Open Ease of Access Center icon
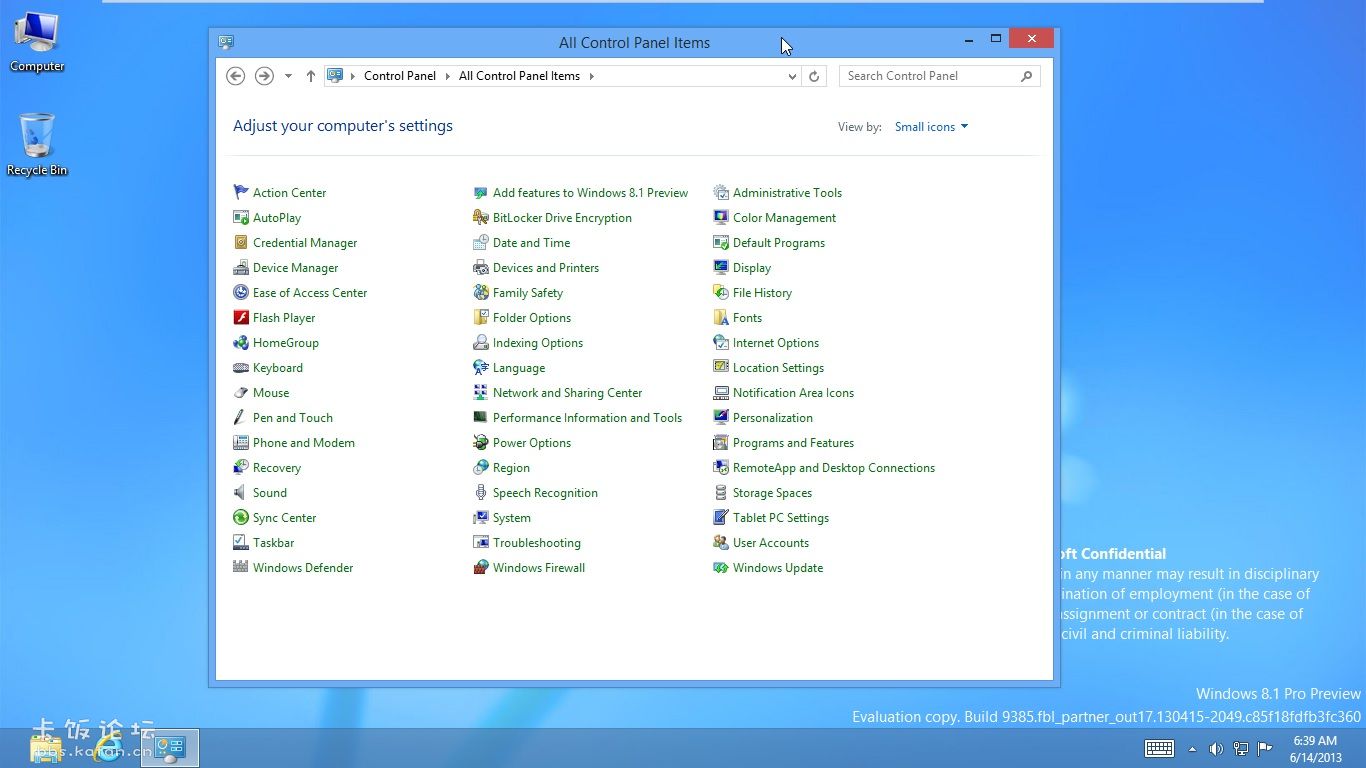The image size is (1366, 768). coord(240,292)
